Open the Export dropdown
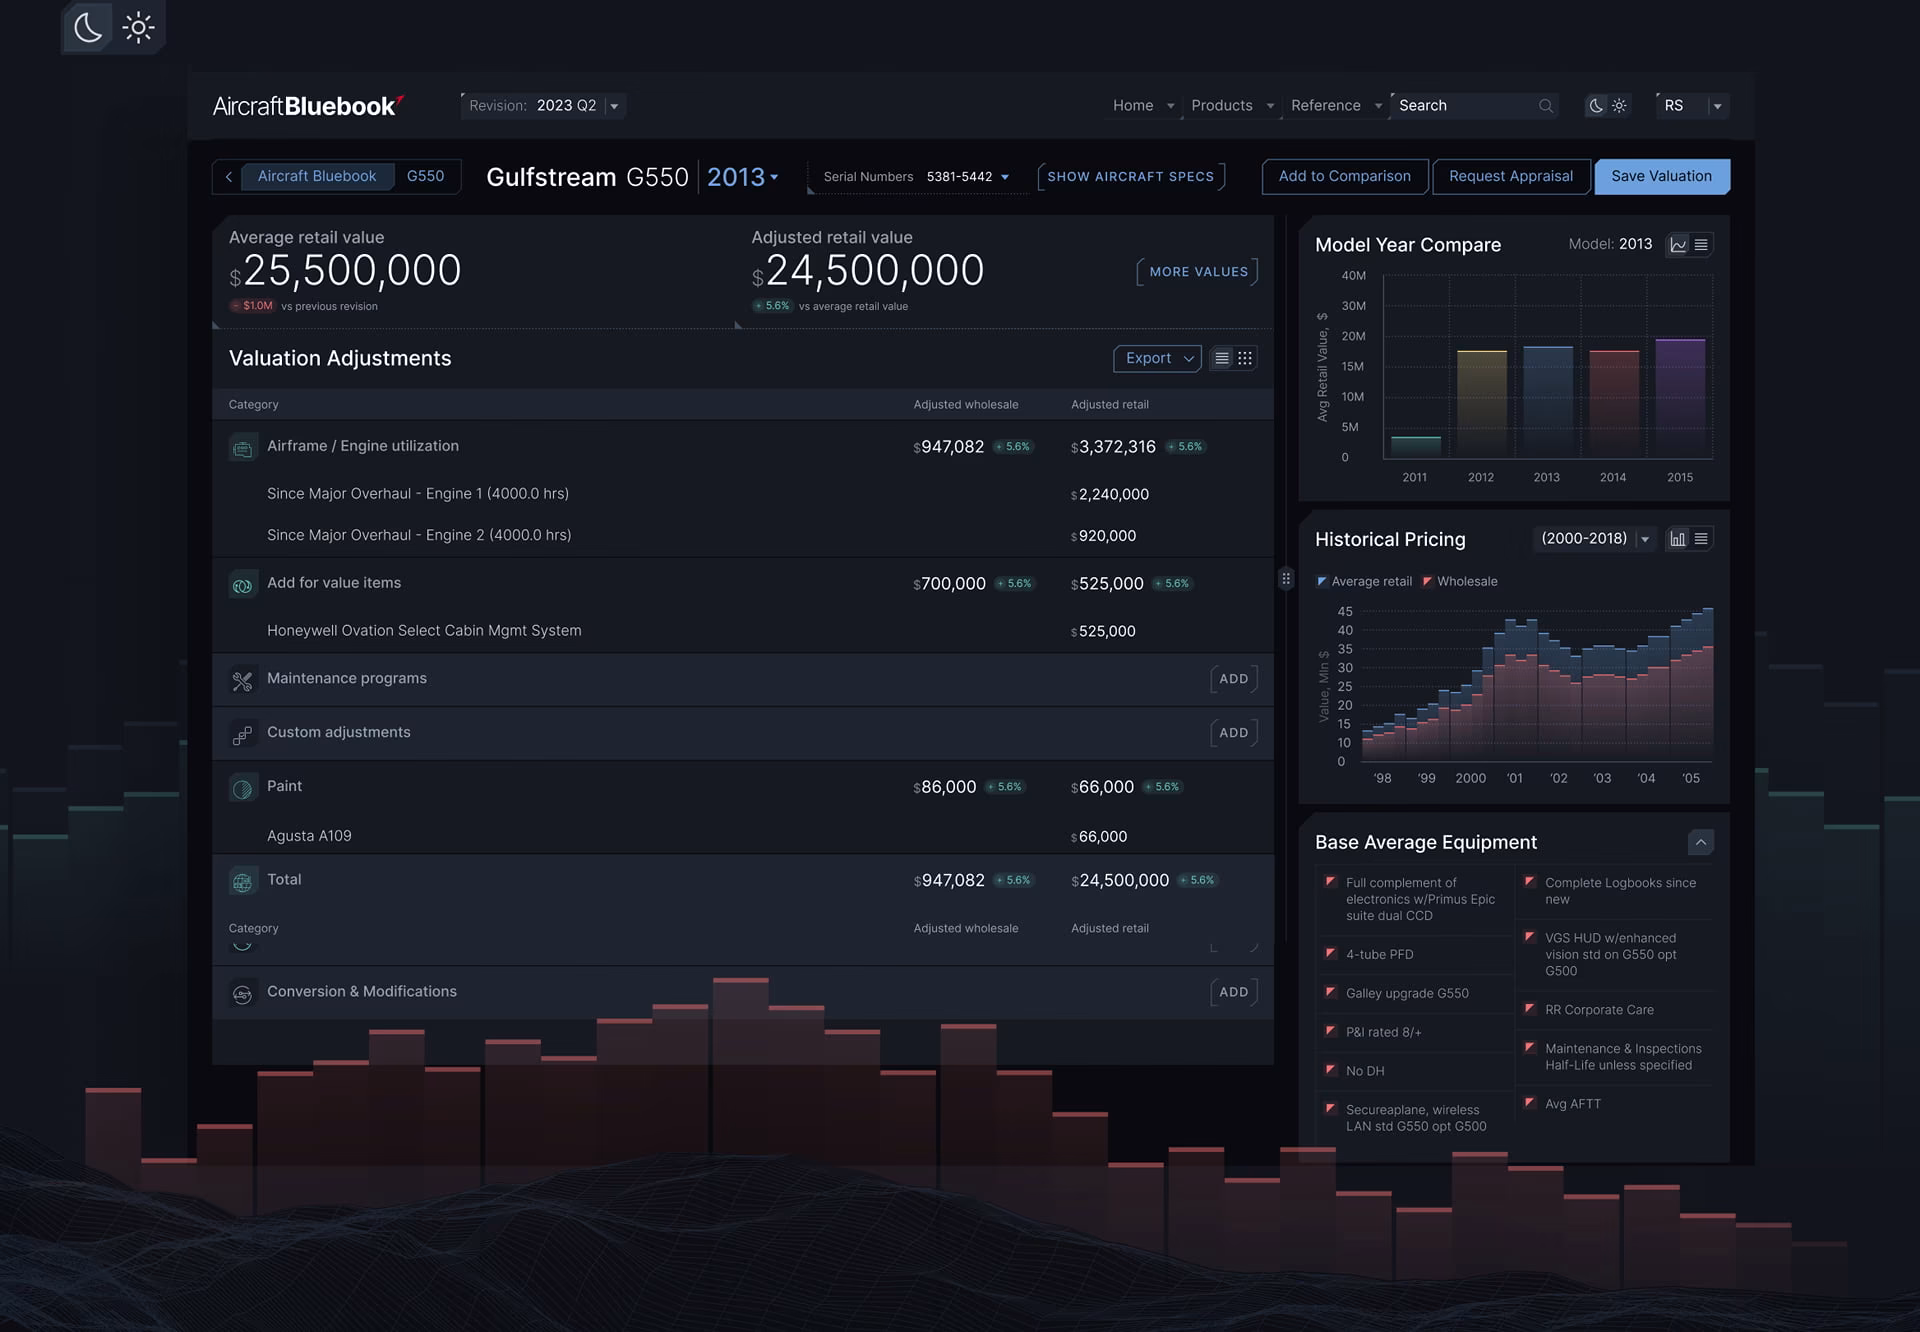The image size is (1920, 1332). [1157, 358]
